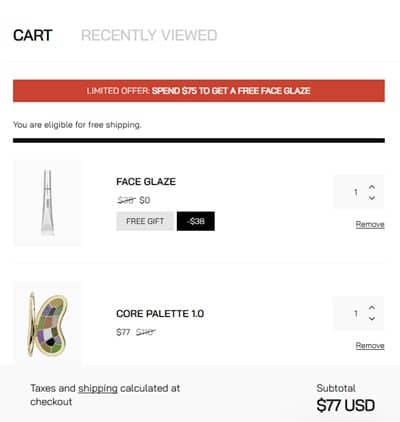Remove Core Palette 1.0 from cart
This screenshot has height=422, width=400.
pyautogui.click(x=370, y=345)
